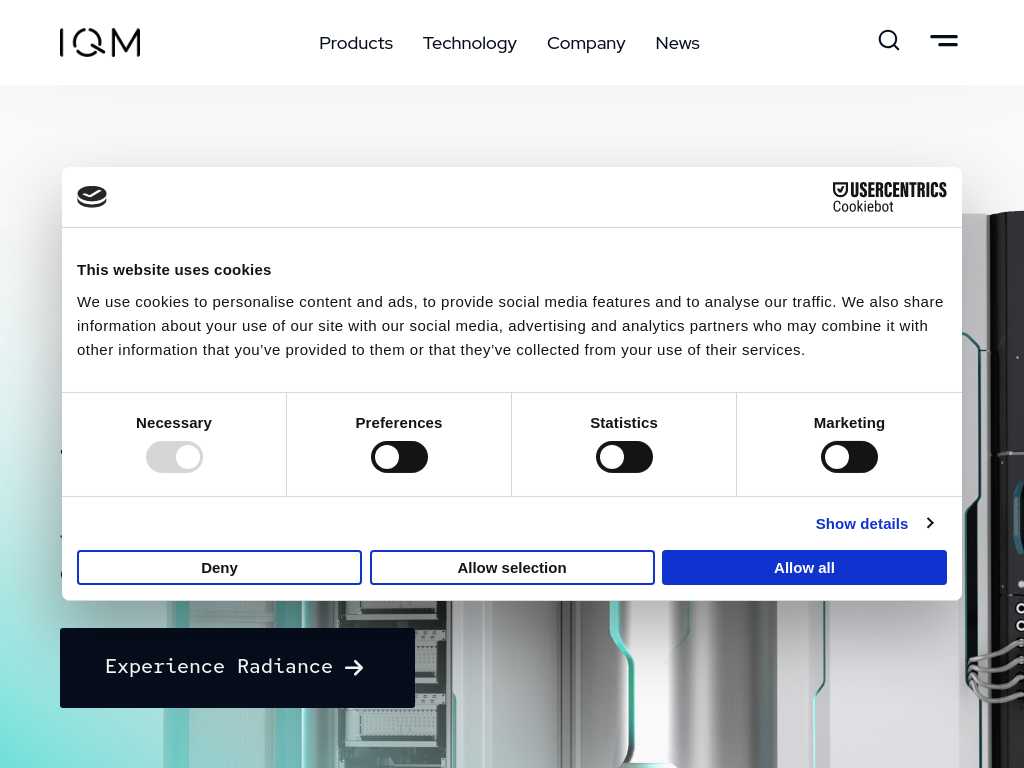This screenshot has width=1024, height=768.
Task: Click the Show details link
Action: pos(861,524)
